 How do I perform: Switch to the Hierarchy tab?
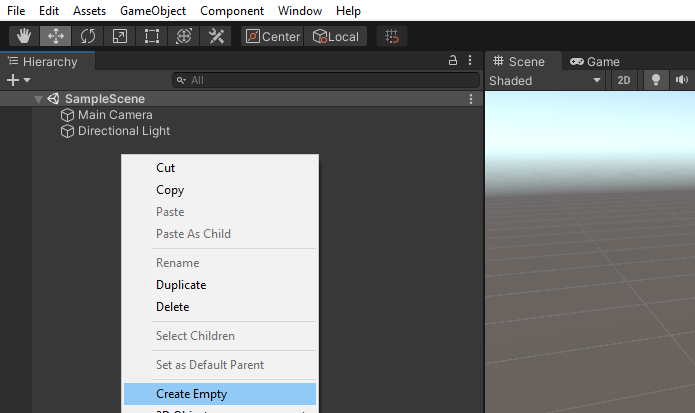click(47, 61)
